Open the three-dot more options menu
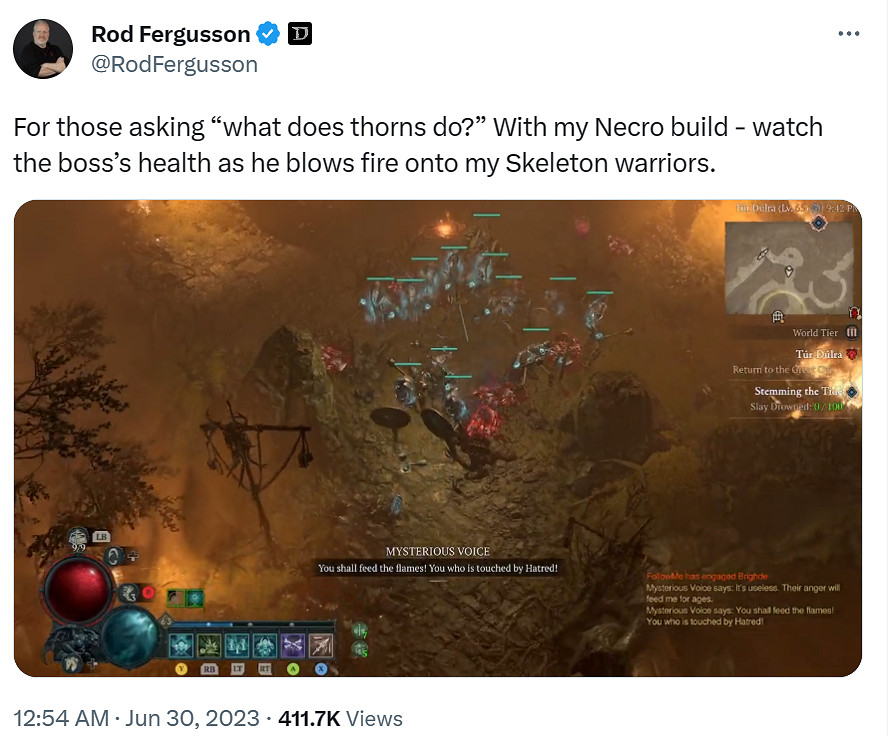 pyautogui.click(x=849, y=34)
